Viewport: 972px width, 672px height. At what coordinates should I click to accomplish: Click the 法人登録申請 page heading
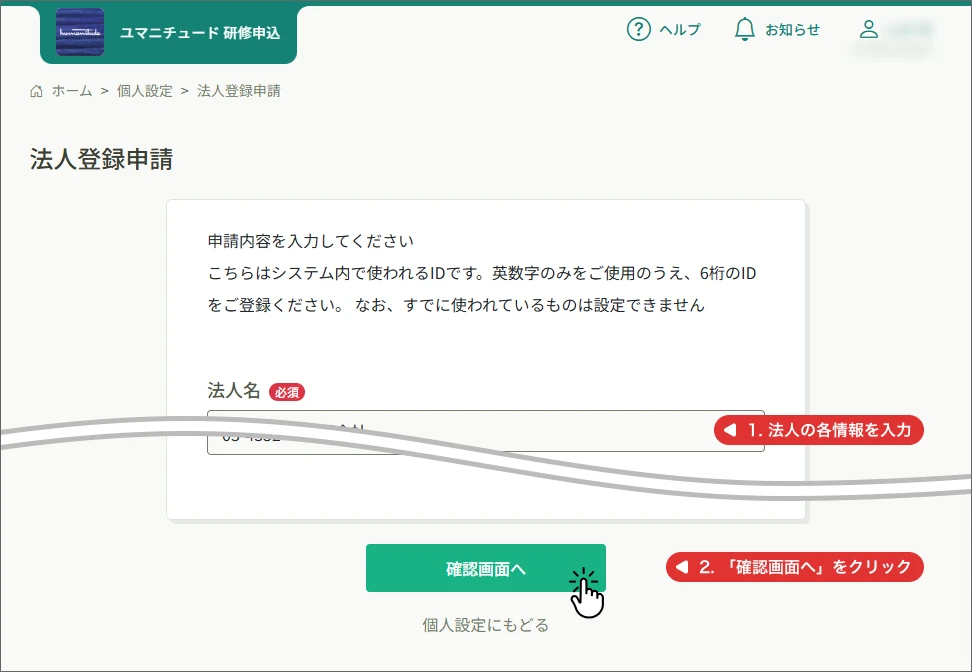coord(101,160)
